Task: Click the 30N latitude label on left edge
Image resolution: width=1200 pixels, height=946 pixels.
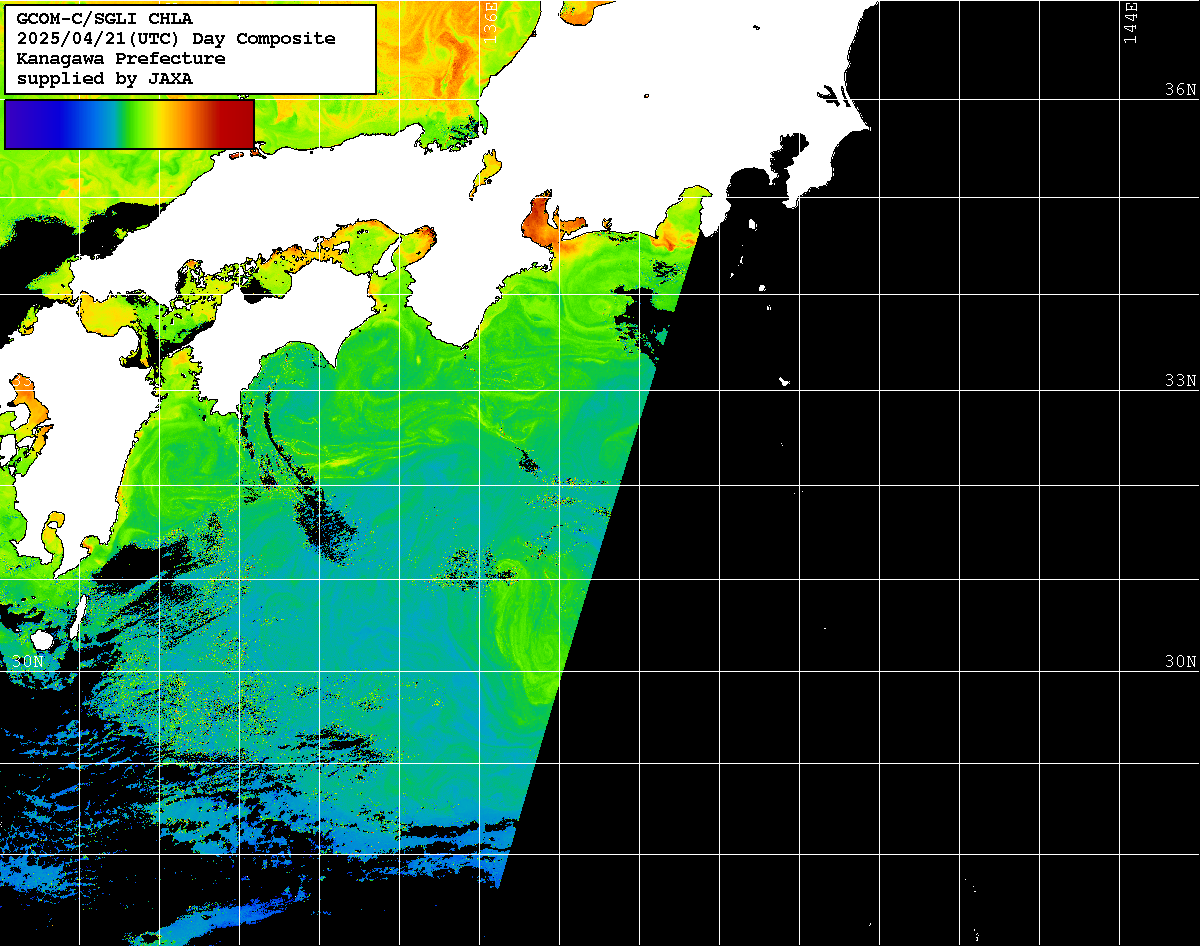Action: point(29,662)
